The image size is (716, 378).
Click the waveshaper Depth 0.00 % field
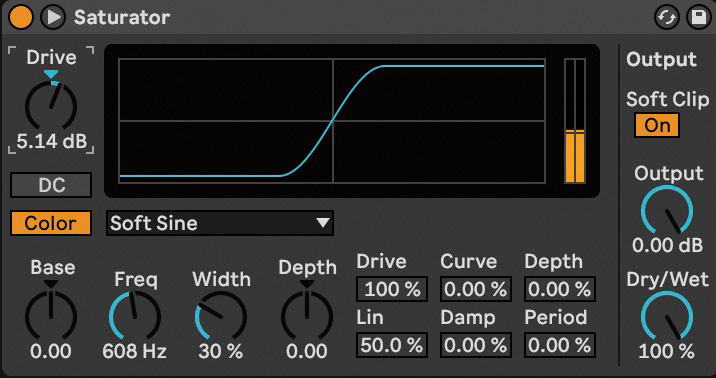tap(560, 289)
